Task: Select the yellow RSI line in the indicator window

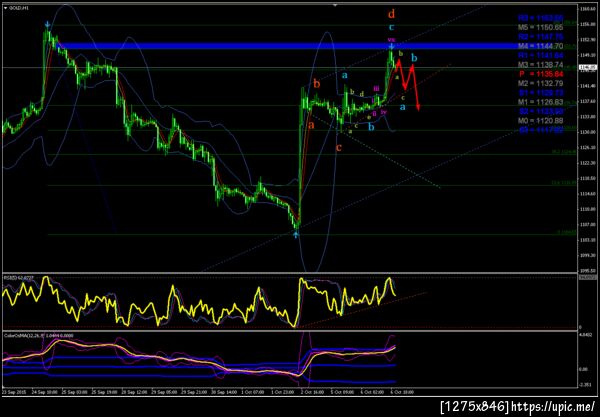Action: (x=198, y=302)
